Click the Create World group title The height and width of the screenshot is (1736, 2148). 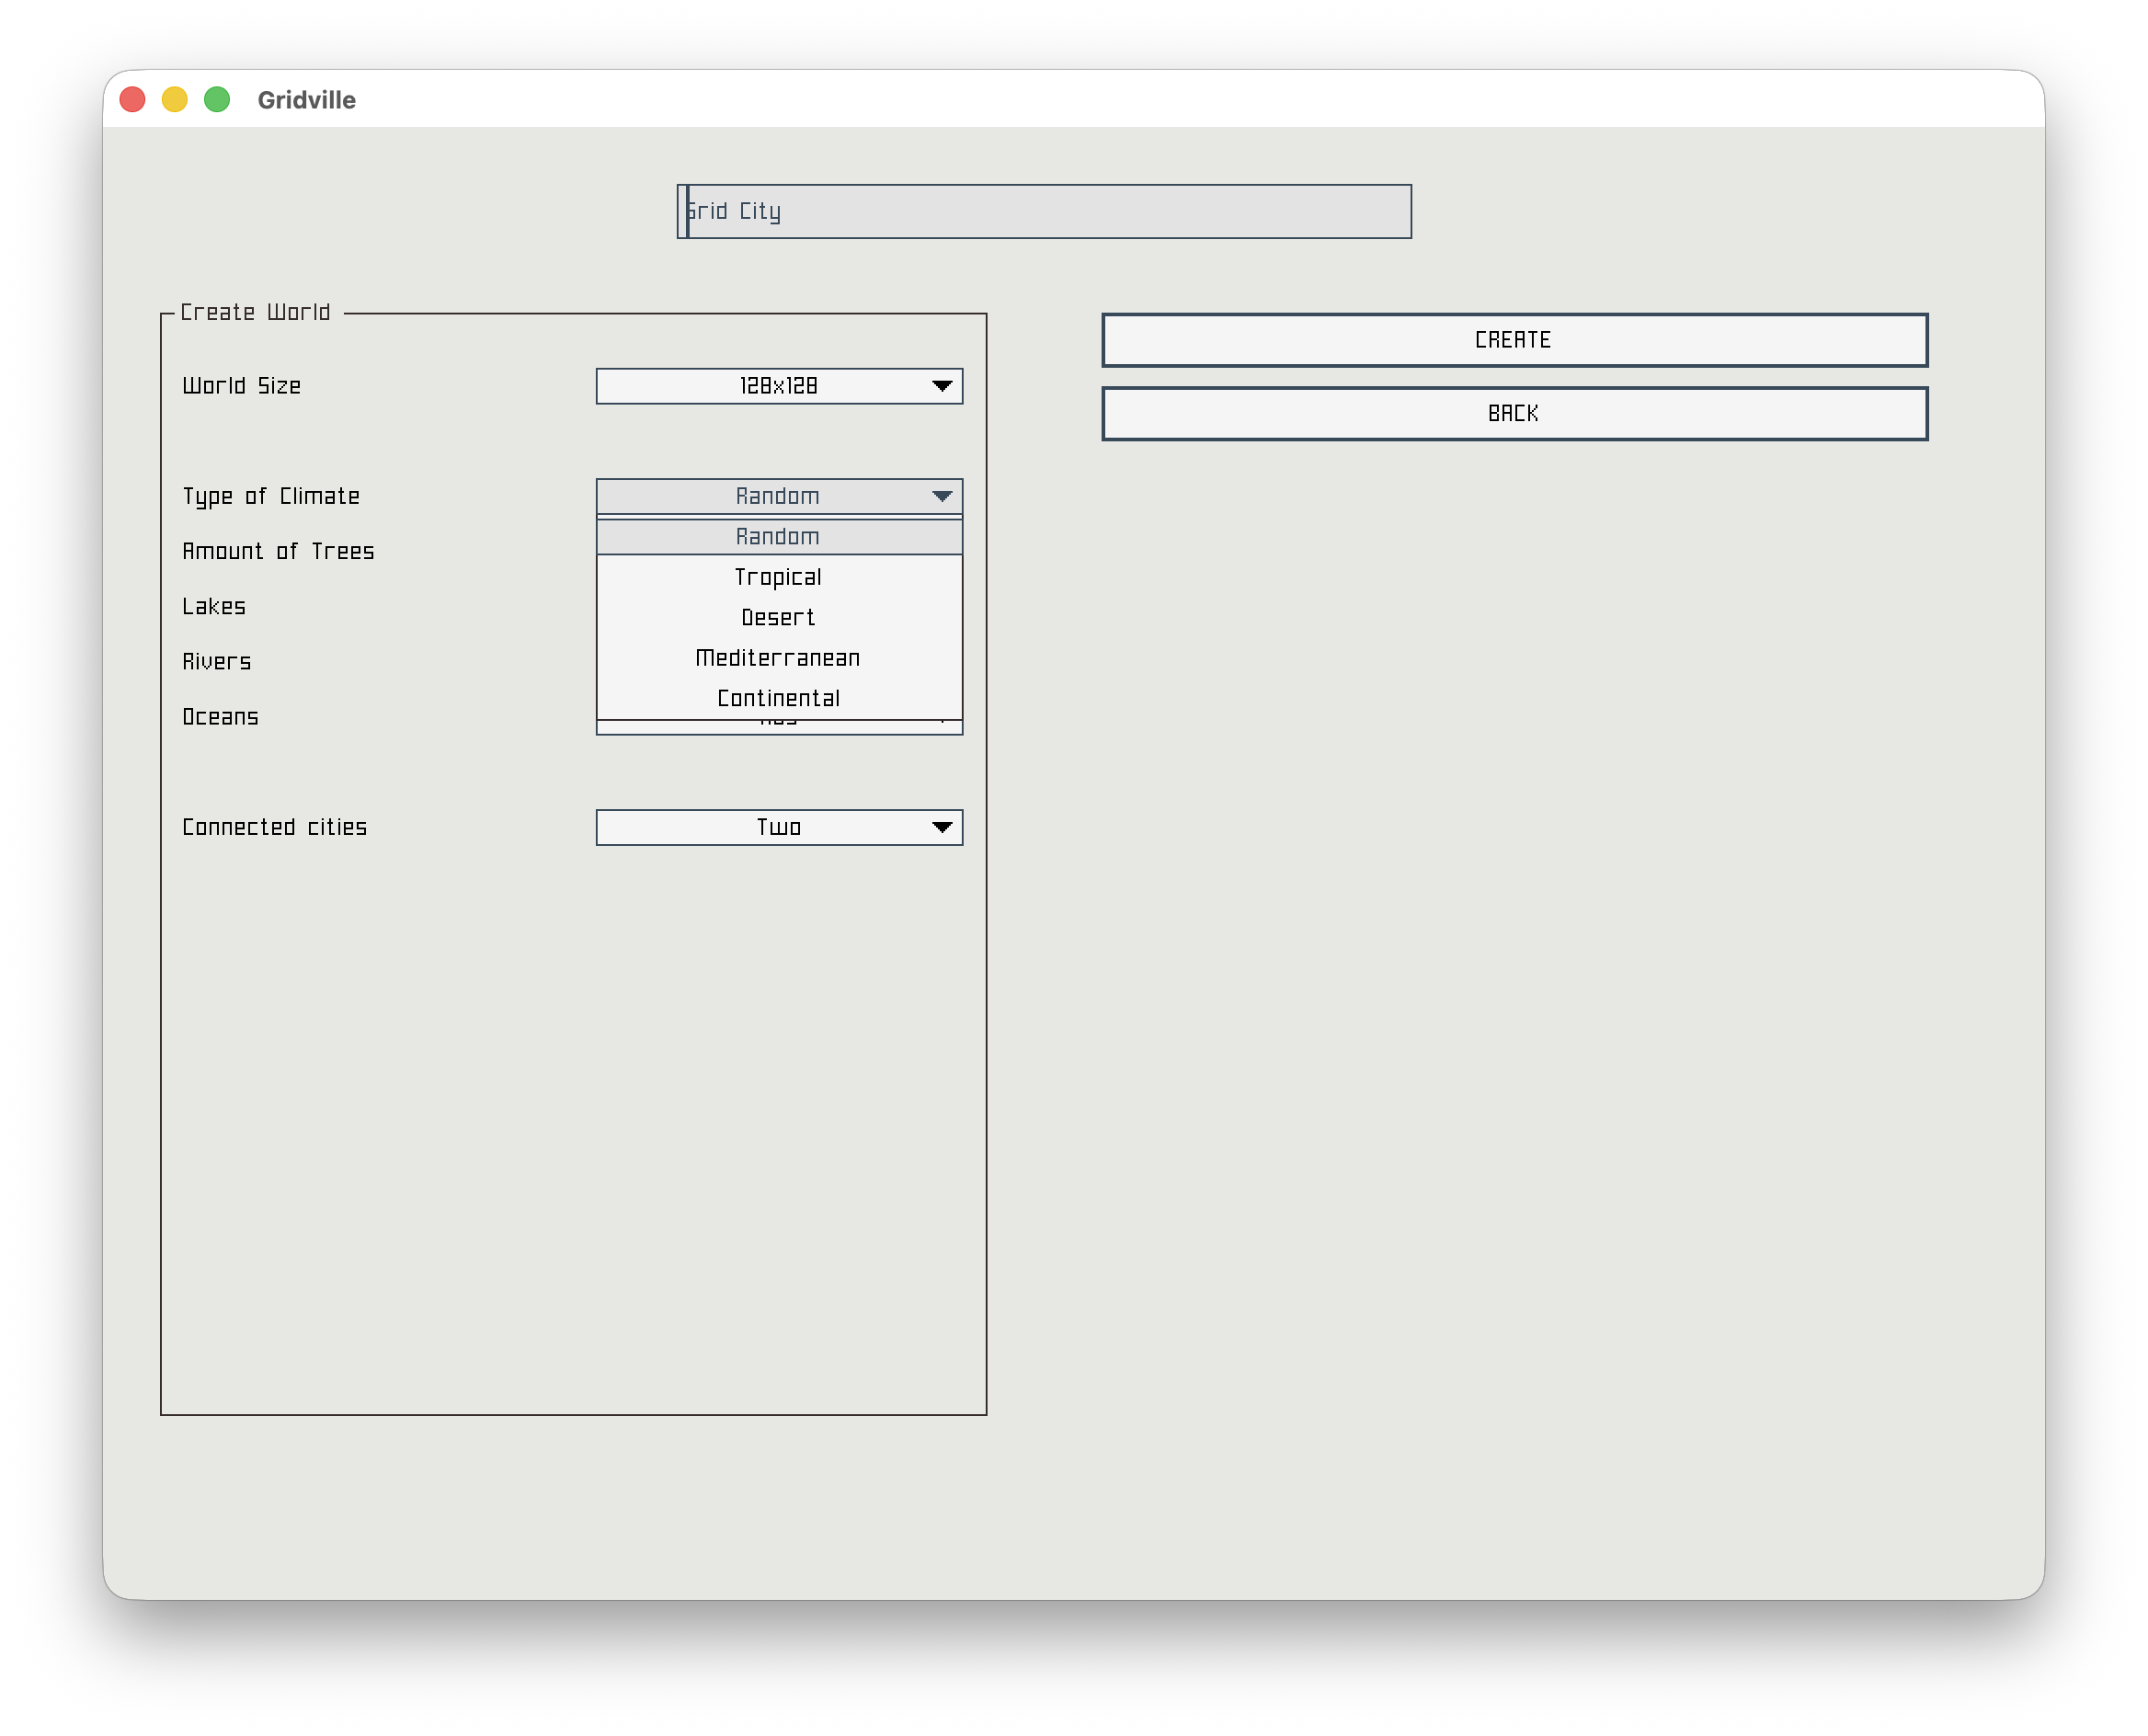coord(255,312)
